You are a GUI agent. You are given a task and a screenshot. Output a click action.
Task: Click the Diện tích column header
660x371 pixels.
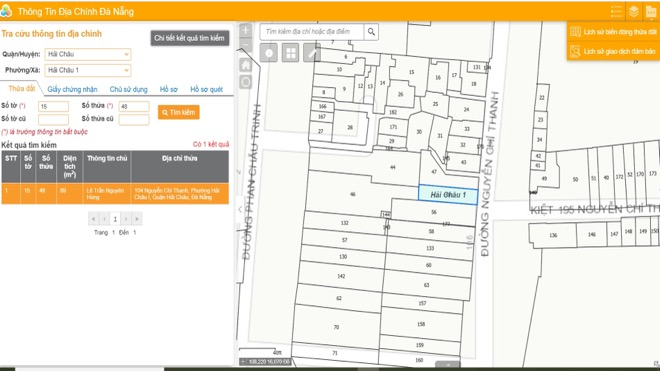pos(69,166)
